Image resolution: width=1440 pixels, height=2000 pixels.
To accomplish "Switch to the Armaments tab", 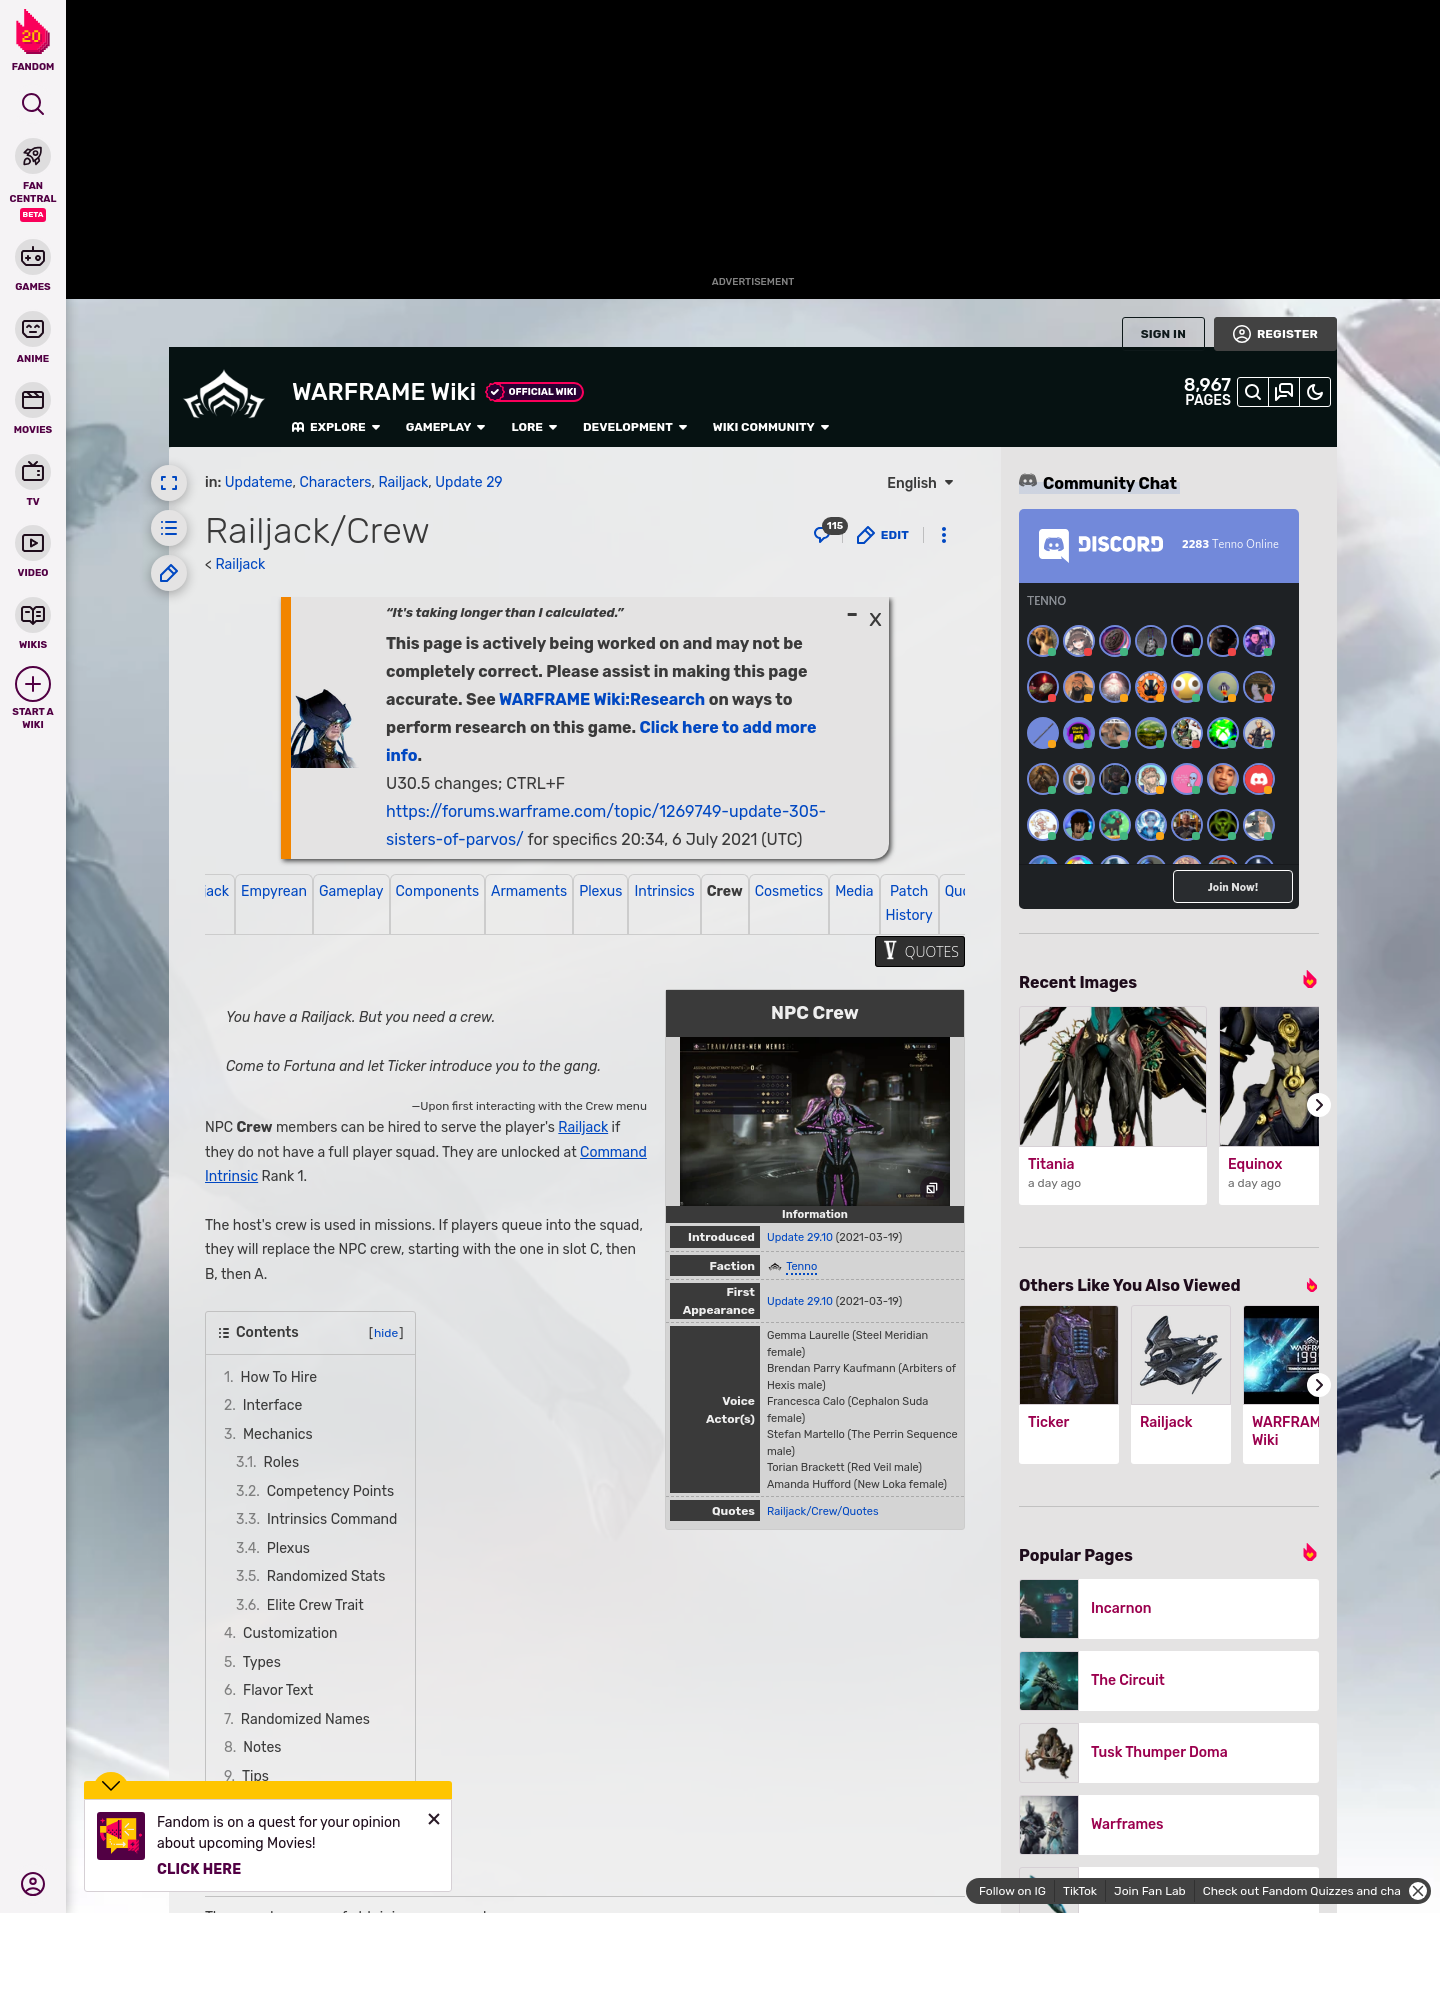I will (x=529, y=891).
